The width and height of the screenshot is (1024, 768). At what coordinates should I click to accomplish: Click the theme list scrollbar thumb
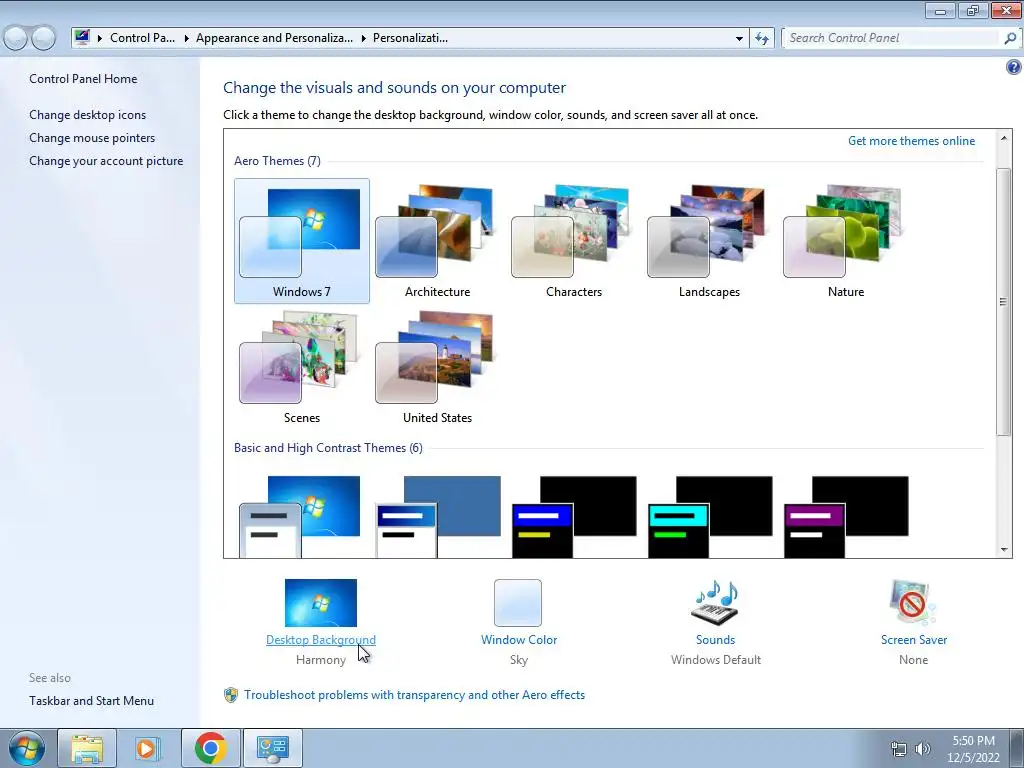(x=1004, y=301)
